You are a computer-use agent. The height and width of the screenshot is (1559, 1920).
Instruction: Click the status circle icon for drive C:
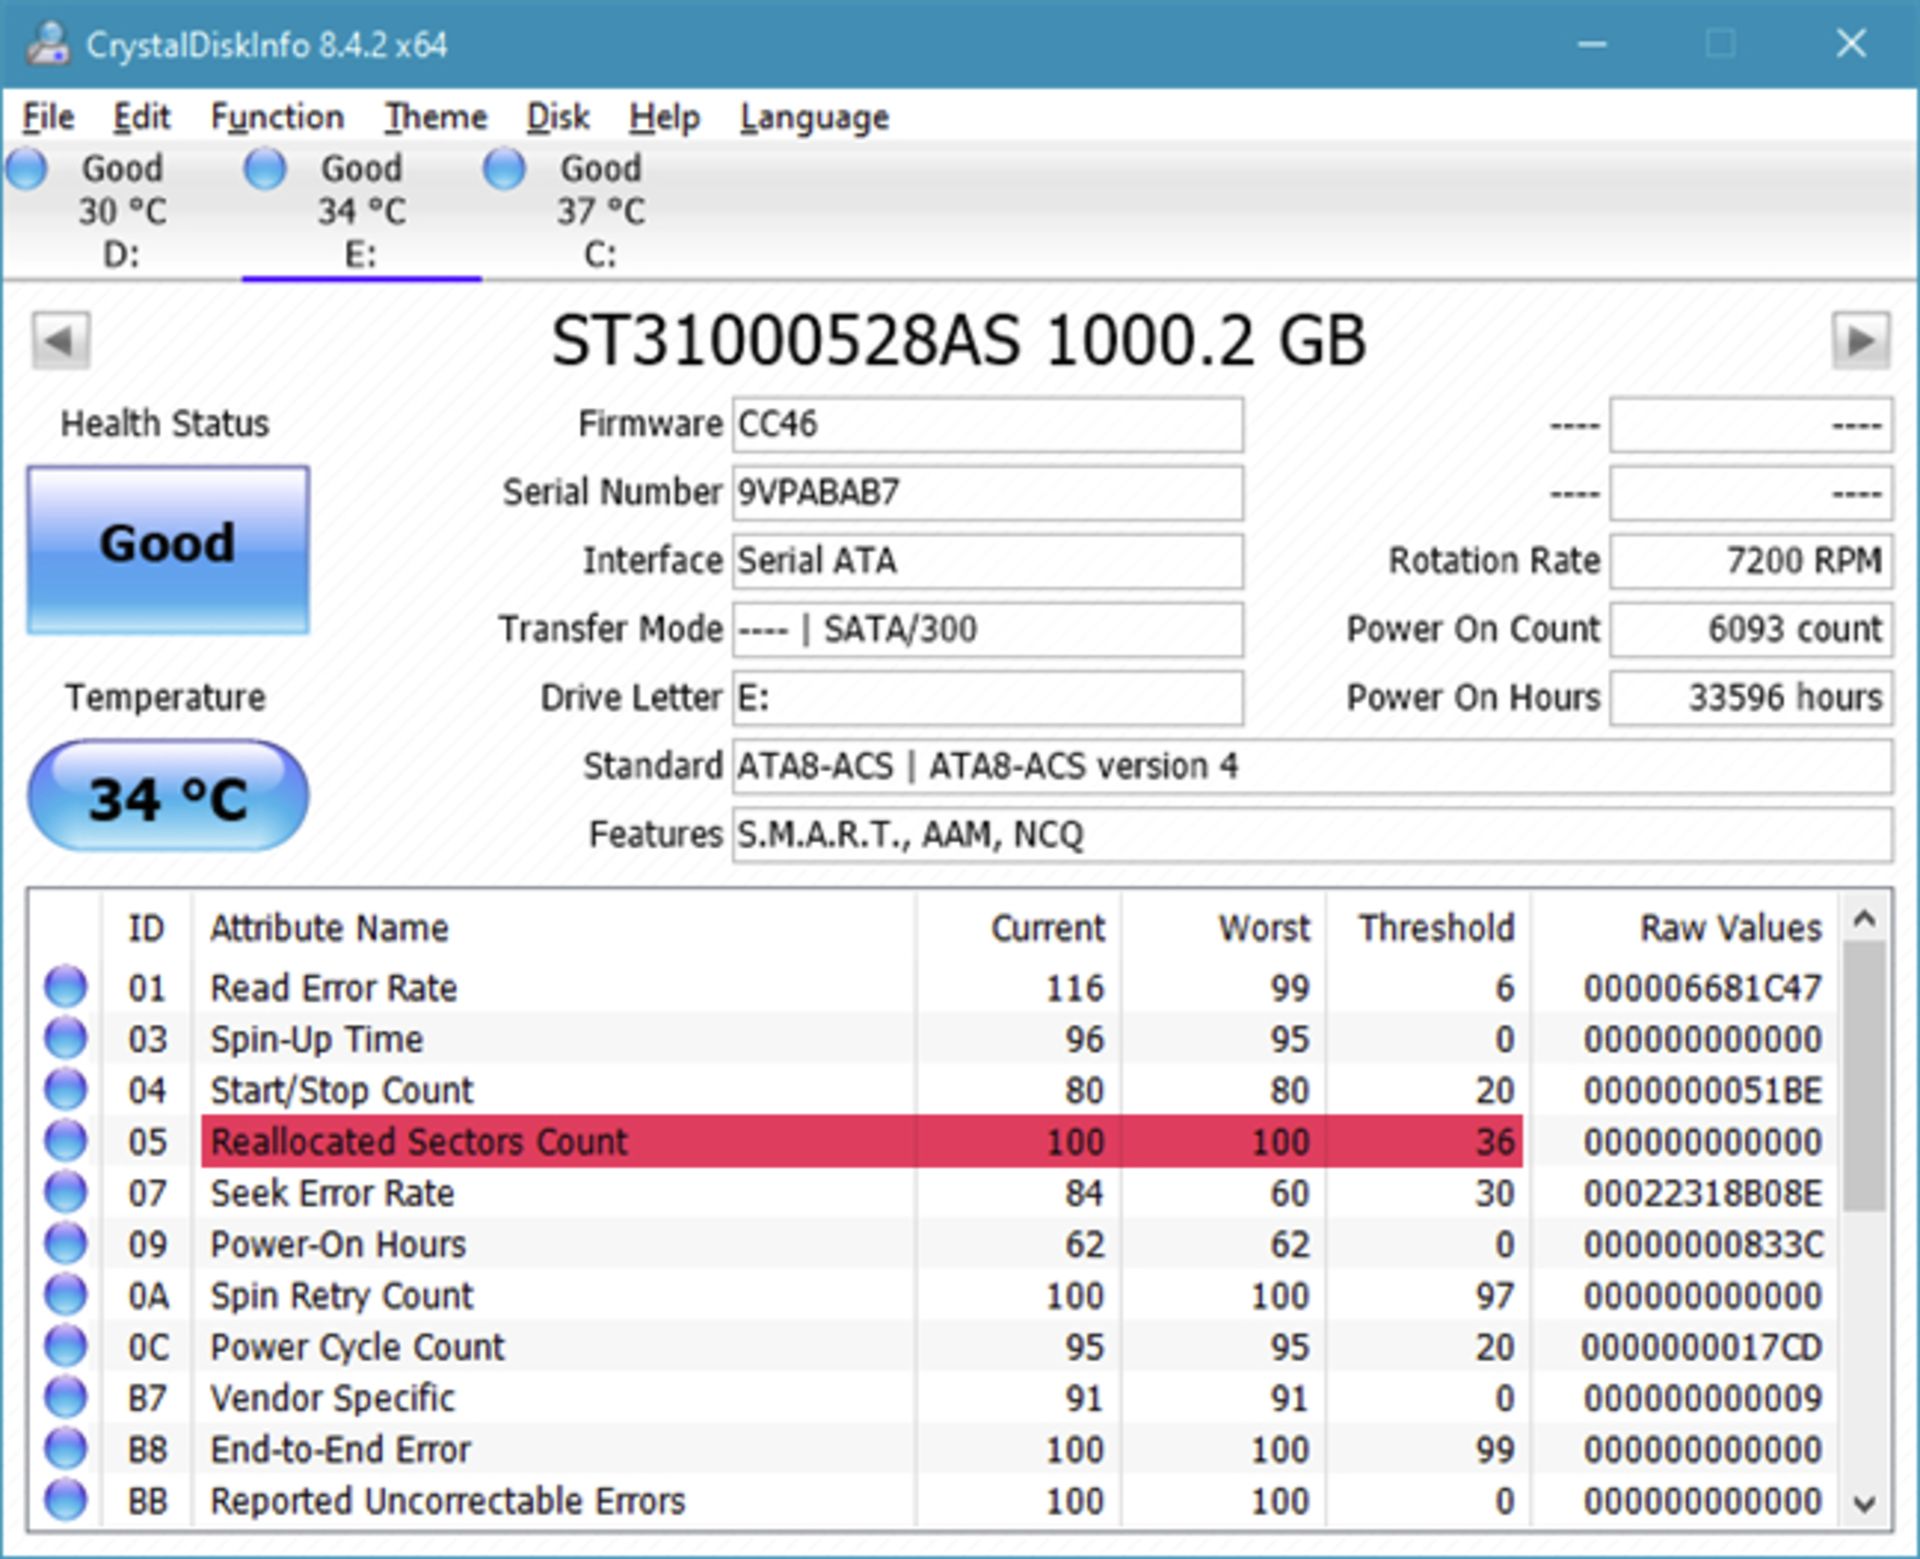(x=504, y=168)
